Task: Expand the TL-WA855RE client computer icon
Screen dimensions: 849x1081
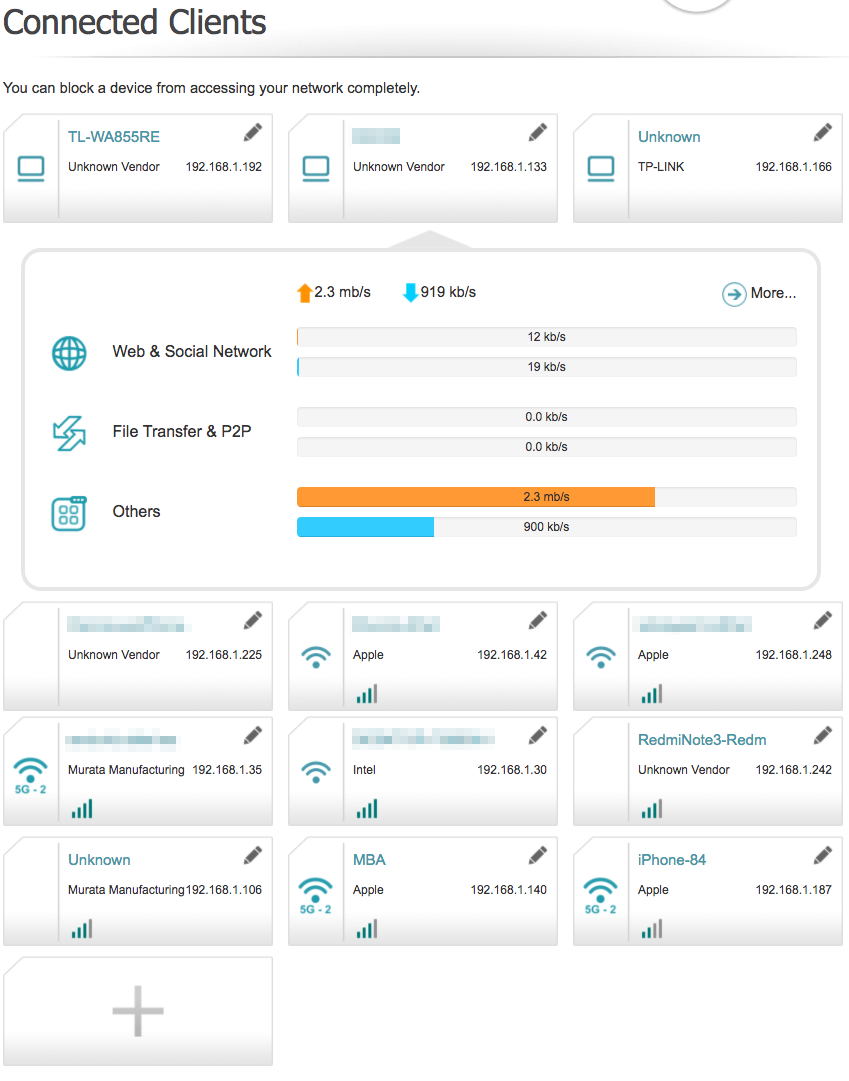Action: pos(31,168)
